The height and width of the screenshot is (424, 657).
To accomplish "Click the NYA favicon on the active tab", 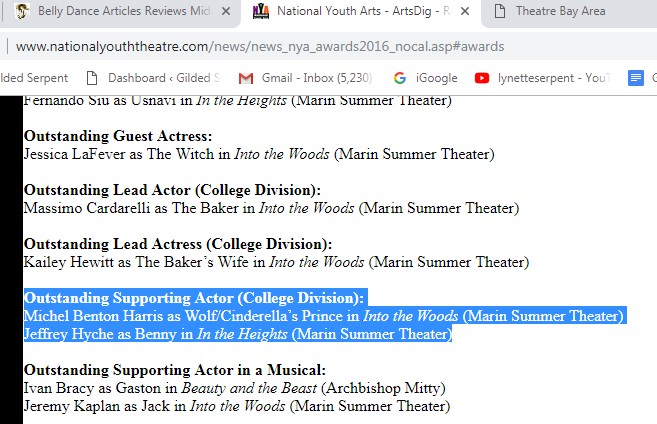I will [x=261, y=12].
